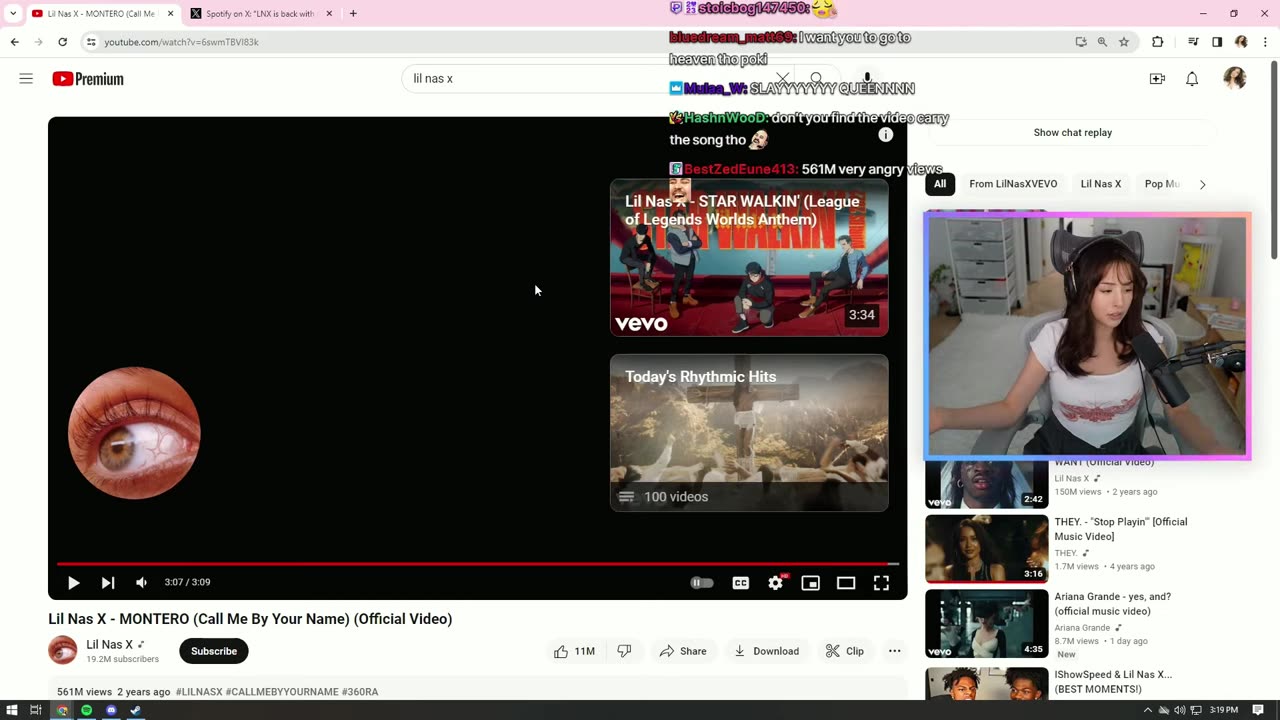This screenshot has height=720, width=1280.
Task: Select From LilNasXVEVO filter chip
Action: click(1013, 184)
